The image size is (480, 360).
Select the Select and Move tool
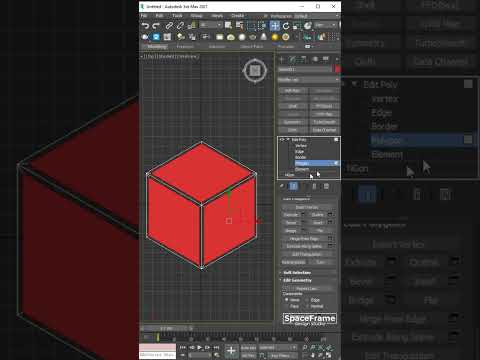click(x=275, y=26)
